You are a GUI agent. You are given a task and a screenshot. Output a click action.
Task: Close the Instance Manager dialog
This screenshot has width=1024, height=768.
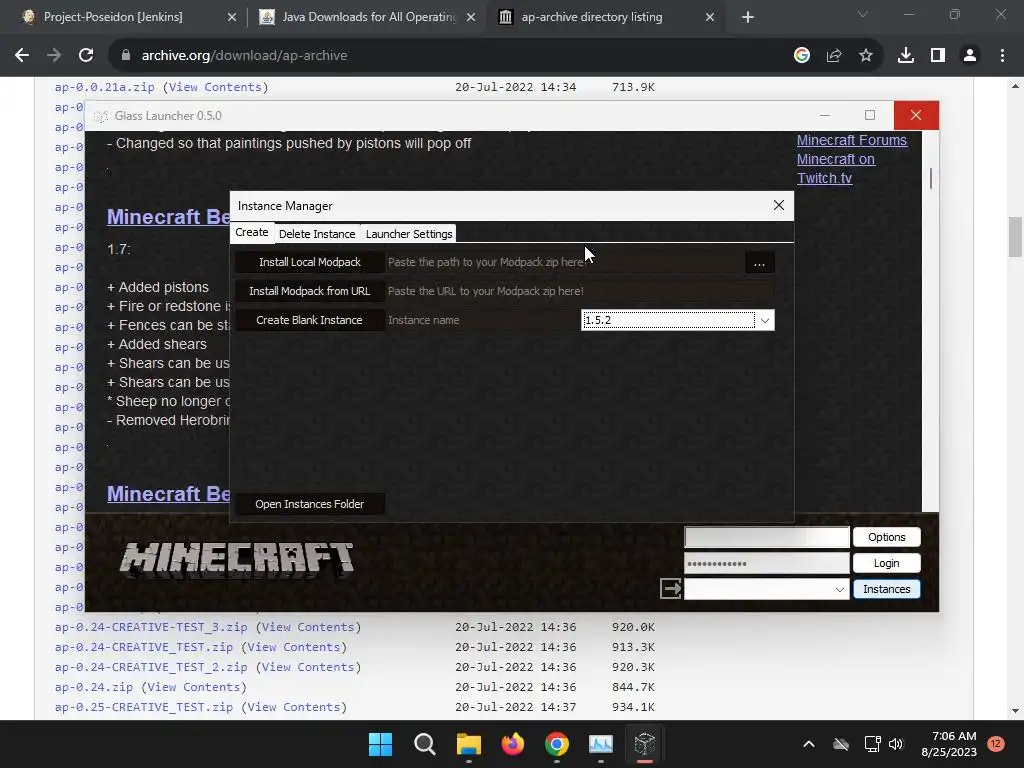click(x=778, y=206)
